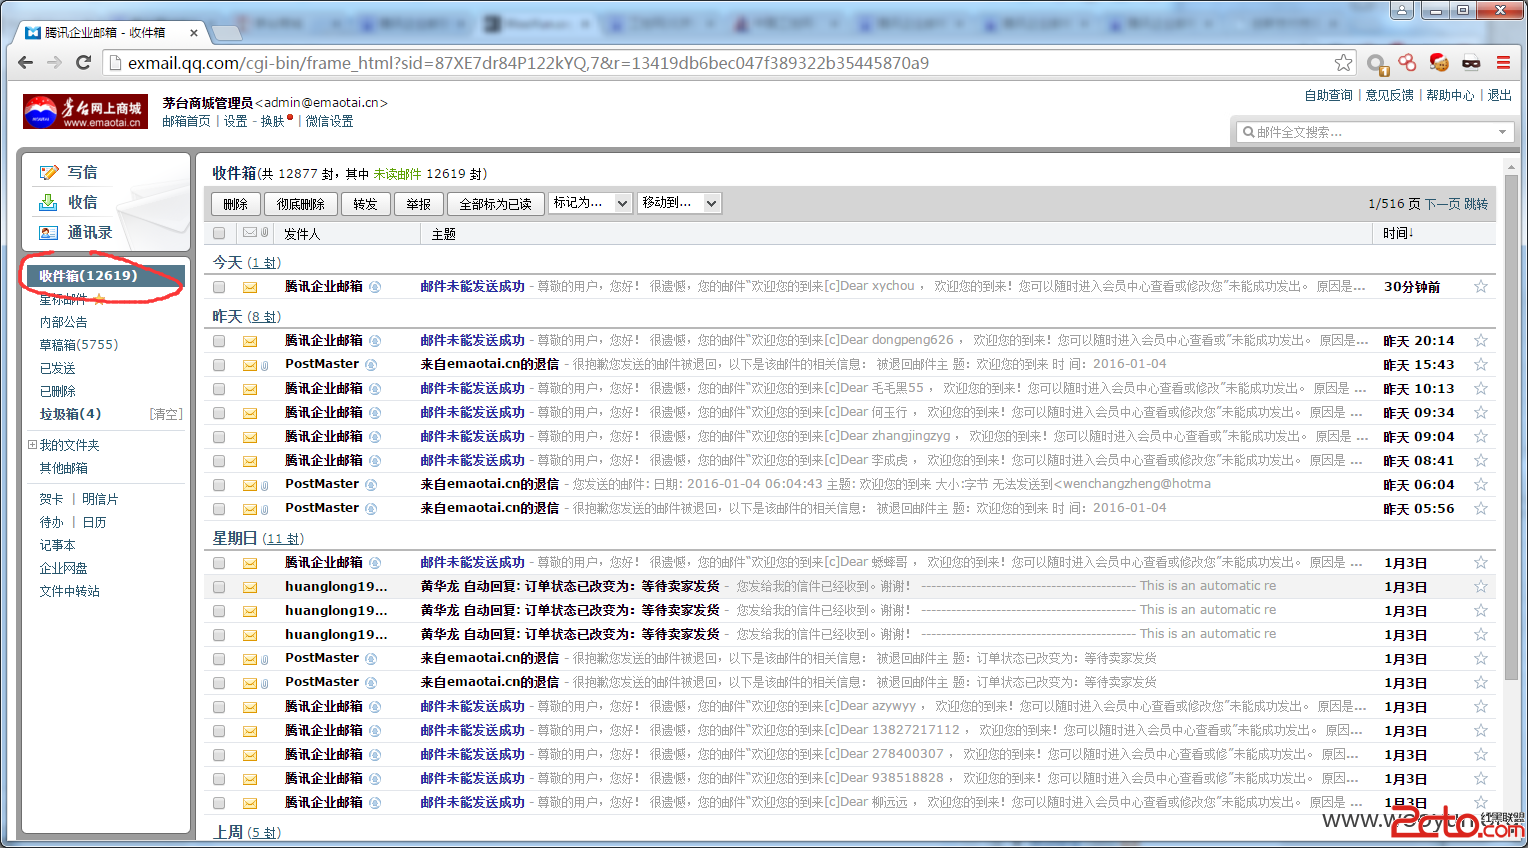The width and height of the screenshot is (1528, 848).
Task: Click 退出 logout link
Action: pyautogui.click(x=1500, y=96)
